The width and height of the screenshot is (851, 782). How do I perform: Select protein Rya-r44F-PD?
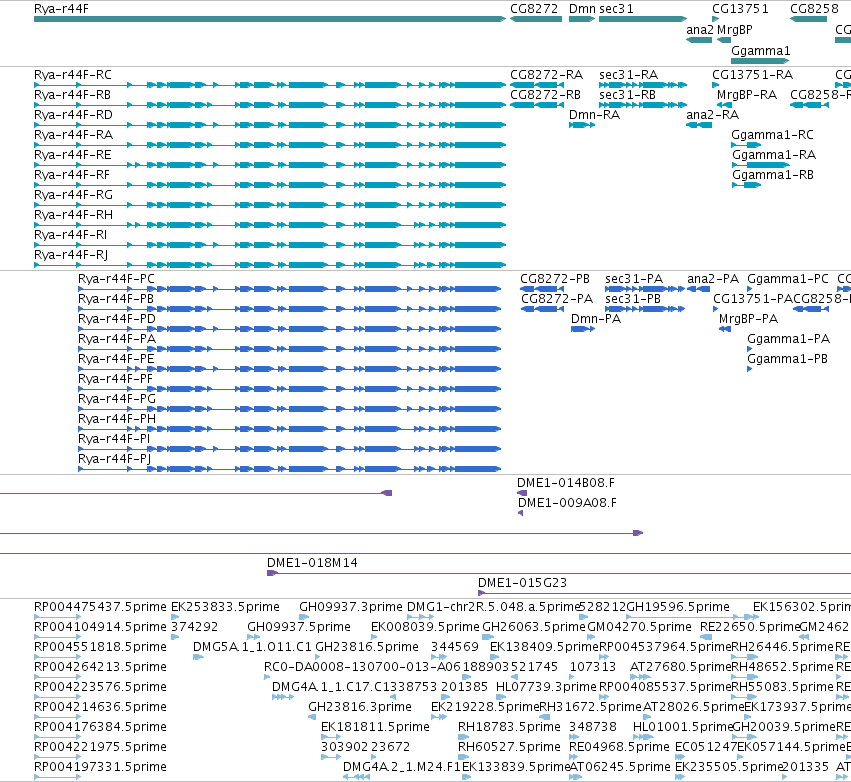(290, 329)
